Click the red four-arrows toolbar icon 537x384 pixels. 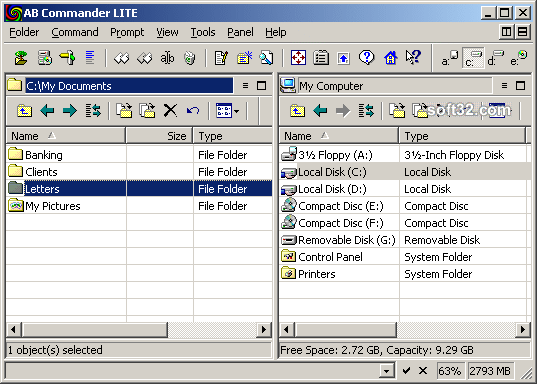pos(298,58)
